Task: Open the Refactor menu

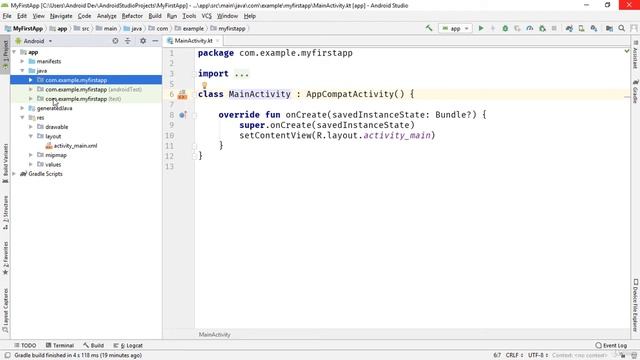Action: tap(132, 16)
